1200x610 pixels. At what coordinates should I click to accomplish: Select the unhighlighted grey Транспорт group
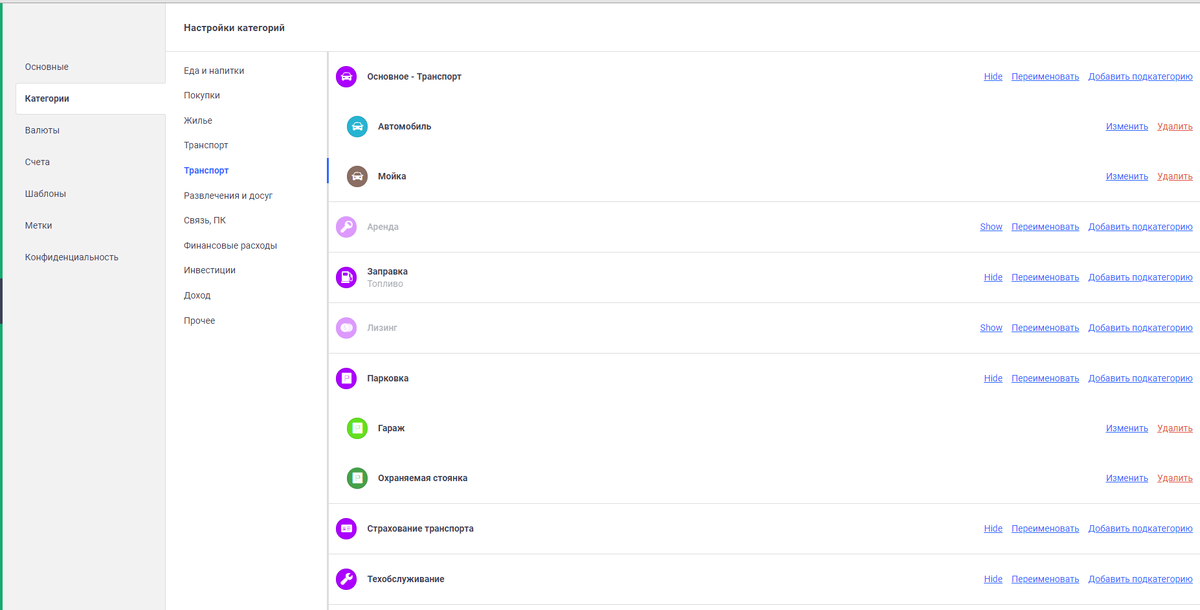206,145
